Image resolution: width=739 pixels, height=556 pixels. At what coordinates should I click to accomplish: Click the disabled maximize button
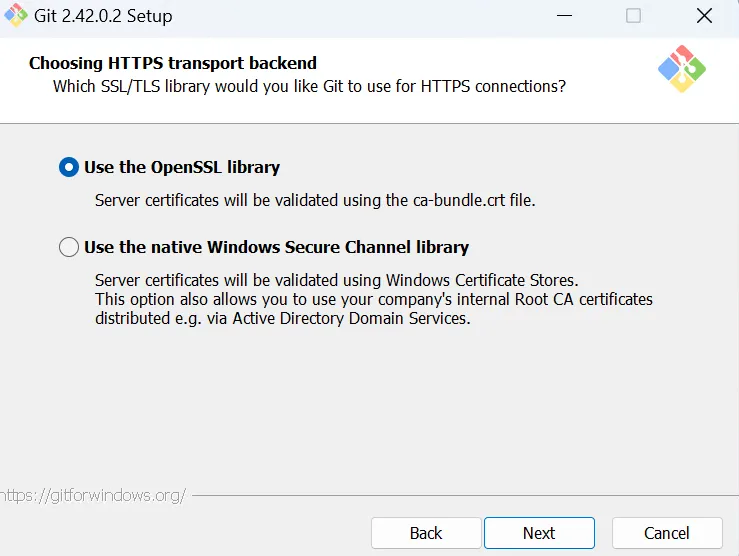(x=633, y=16)
